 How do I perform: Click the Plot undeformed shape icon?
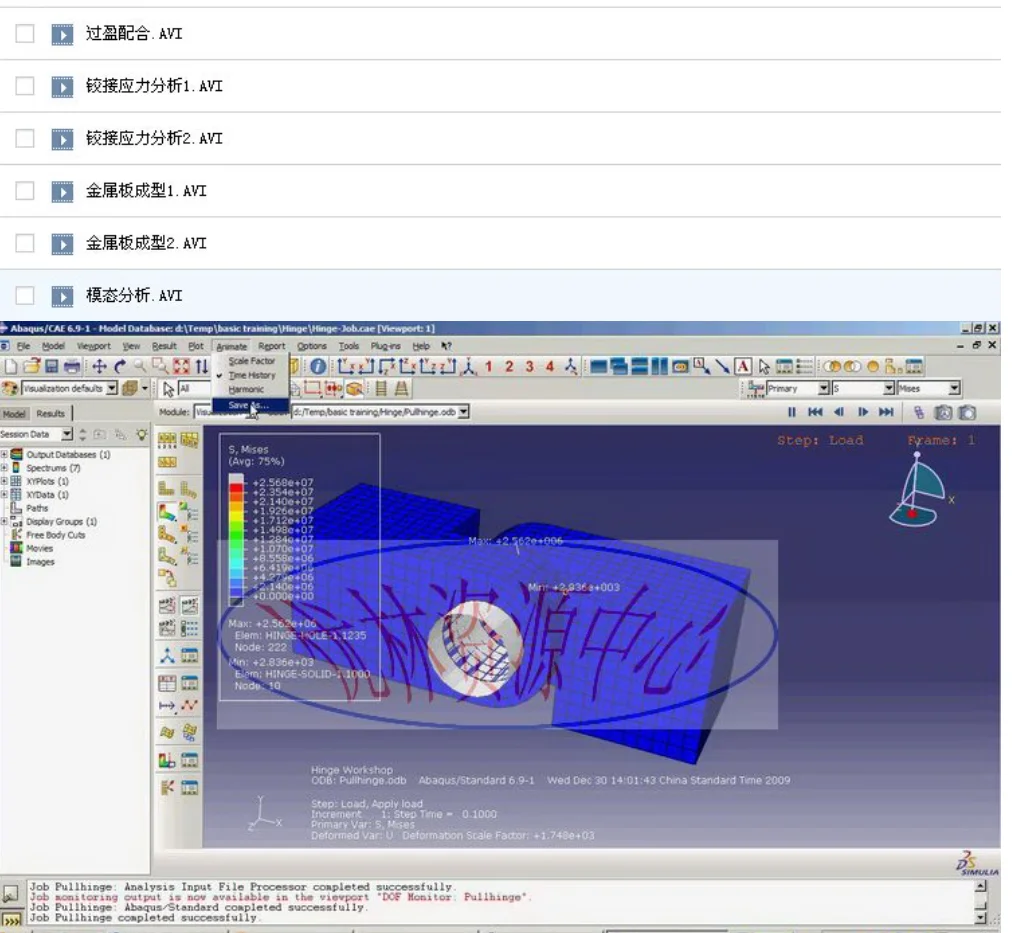pyautogui.click(x=167, y=489)
